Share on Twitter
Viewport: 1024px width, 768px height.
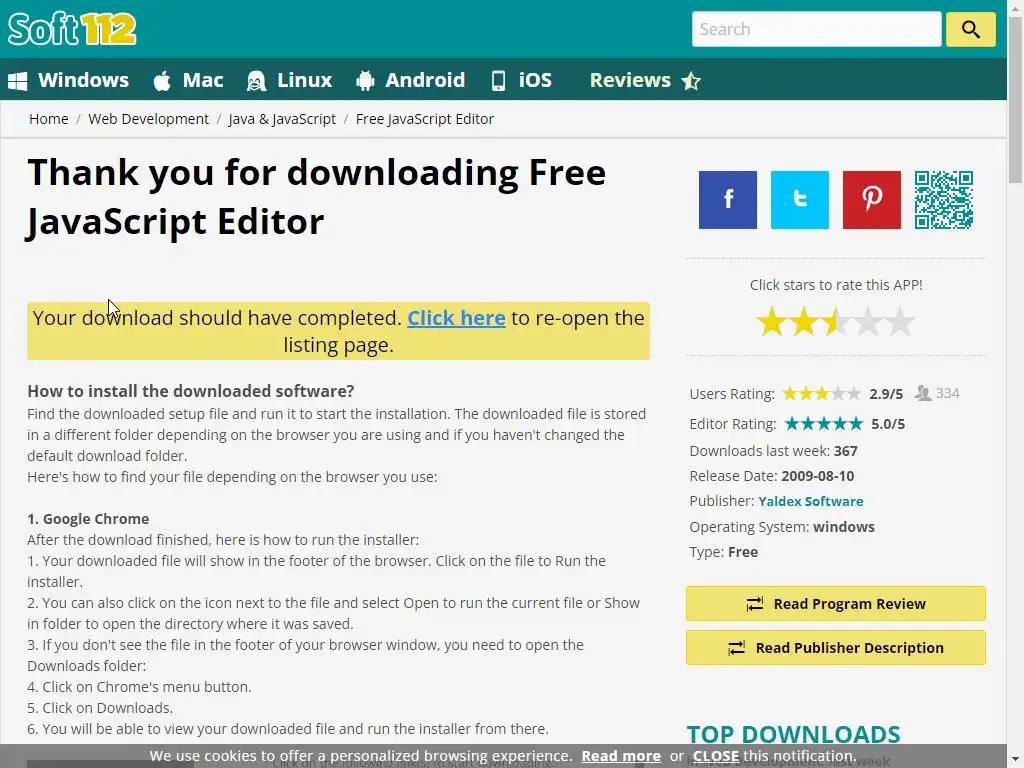pos(799,200)
